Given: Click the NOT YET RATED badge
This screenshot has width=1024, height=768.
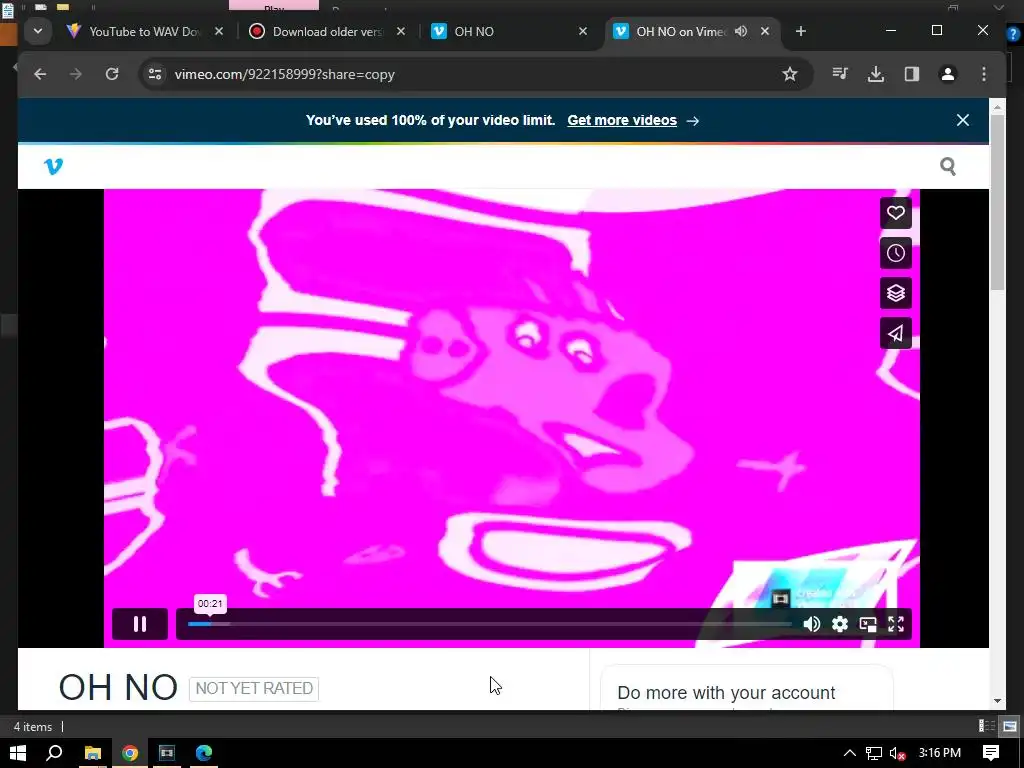Looking at the screenshot, I should click(254, 688).
